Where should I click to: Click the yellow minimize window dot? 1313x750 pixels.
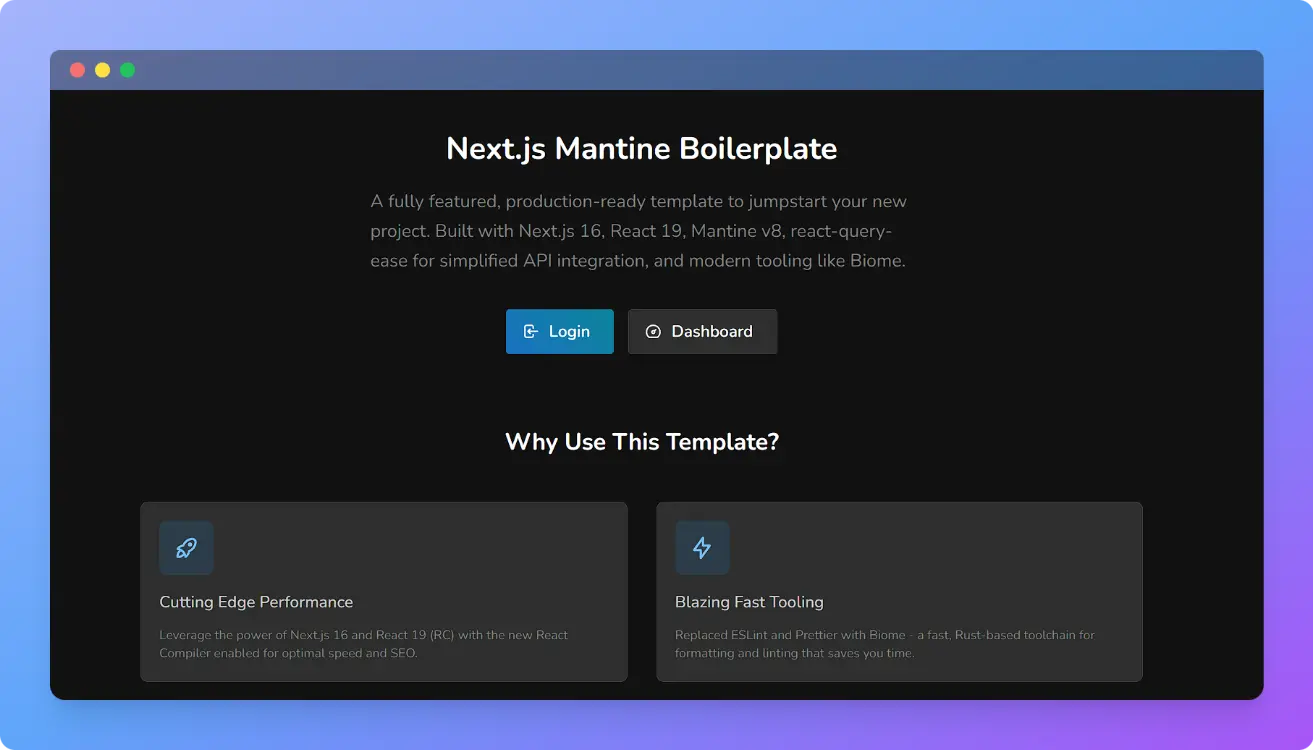tap(102, 70)
